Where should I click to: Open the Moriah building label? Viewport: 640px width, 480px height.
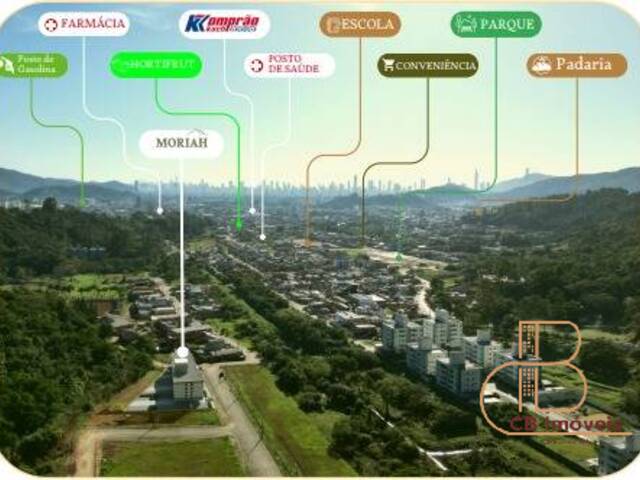(181, 144)
